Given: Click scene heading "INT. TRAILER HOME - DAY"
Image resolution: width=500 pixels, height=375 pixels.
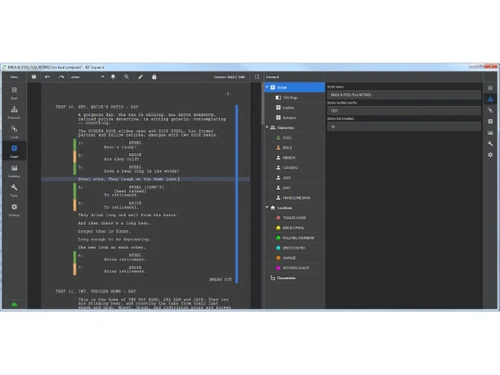Looking at the screenshot, I should point(107,291).
